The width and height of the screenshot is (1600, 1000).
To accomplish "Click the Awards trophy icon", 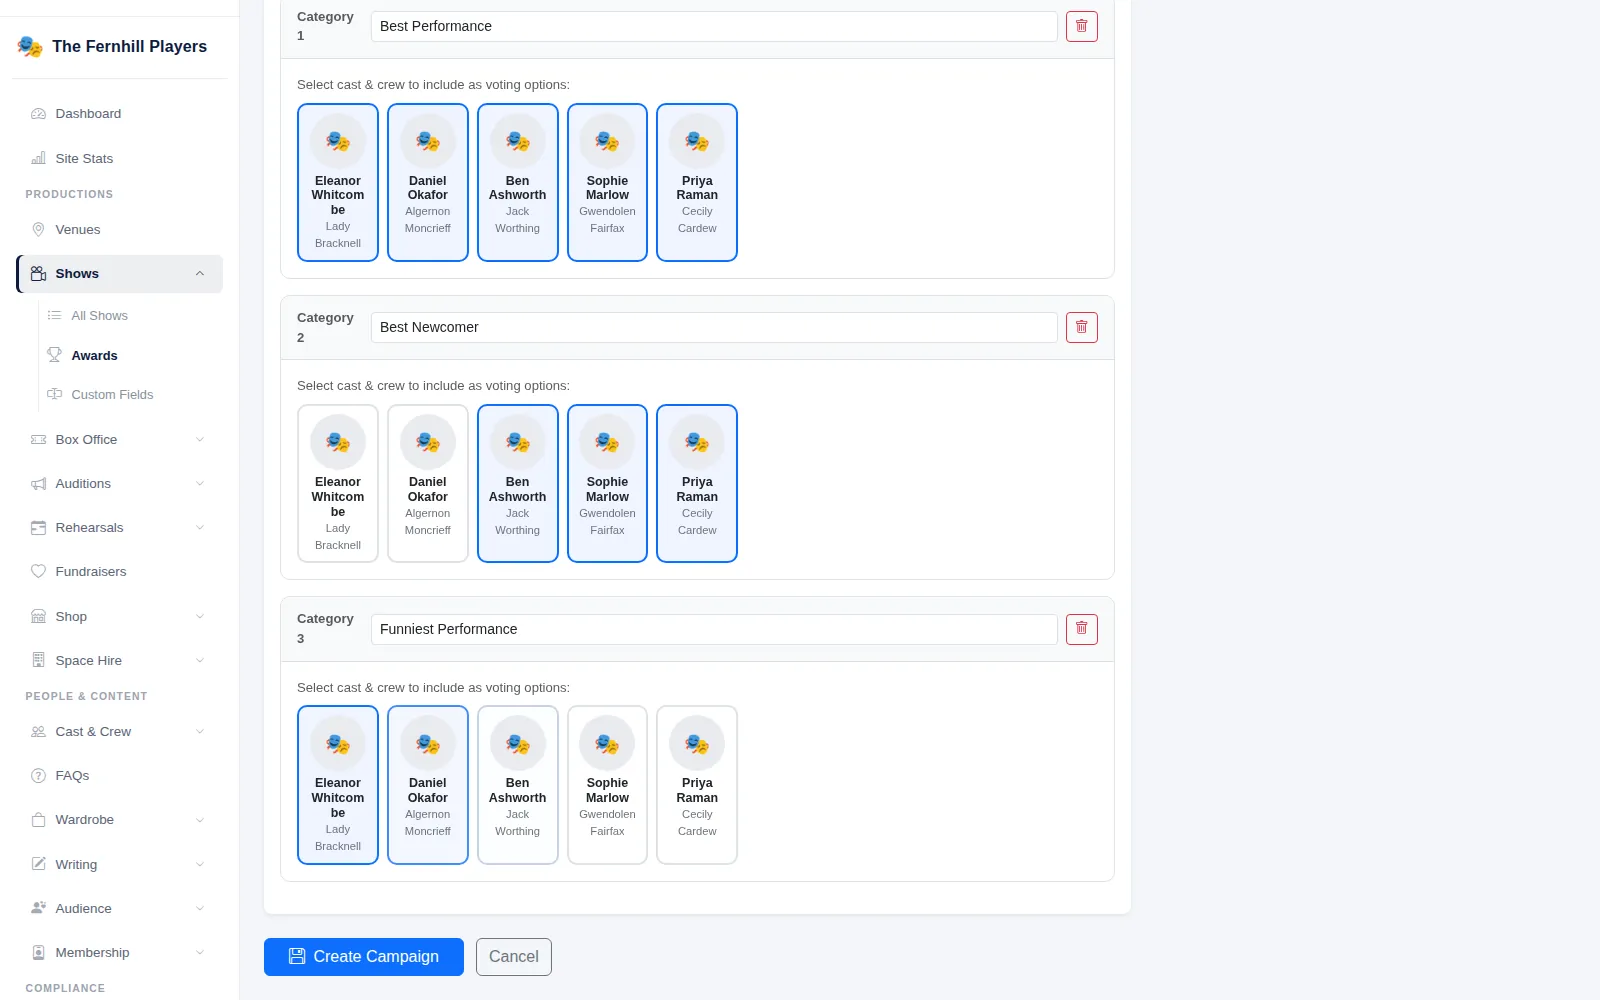I will click(54, 355).
